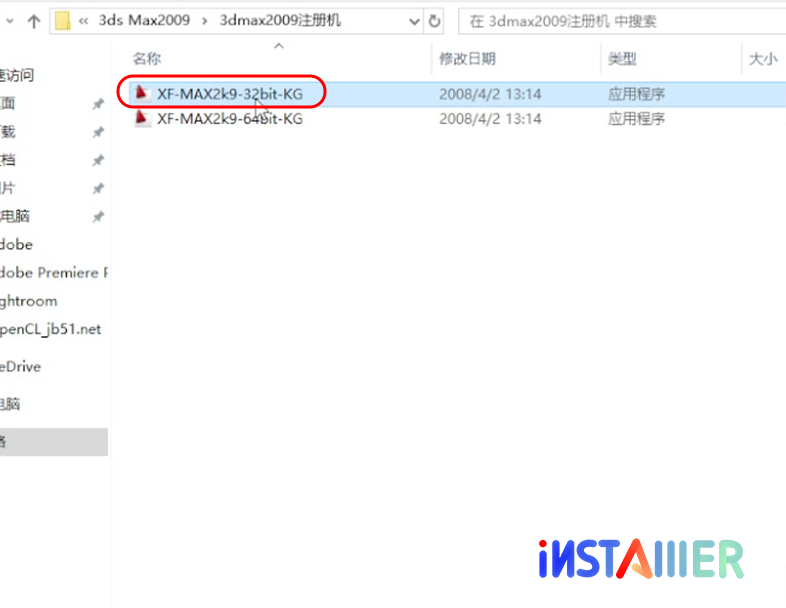This screenshot has height=608, width=786.
Task: Open the address bar history dropdown
Action: 414,22
